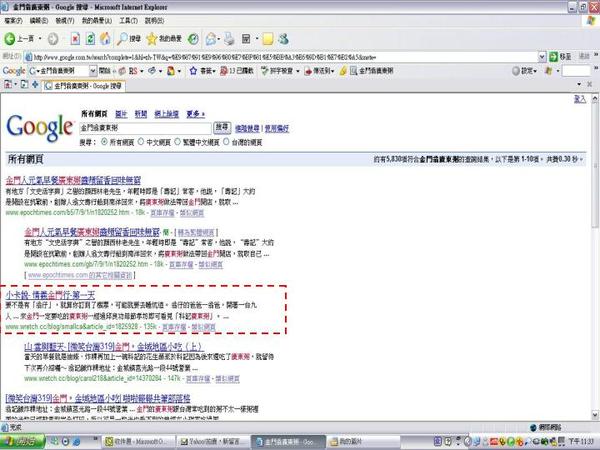Click the Google 搜尋 search button

point(222,127)
